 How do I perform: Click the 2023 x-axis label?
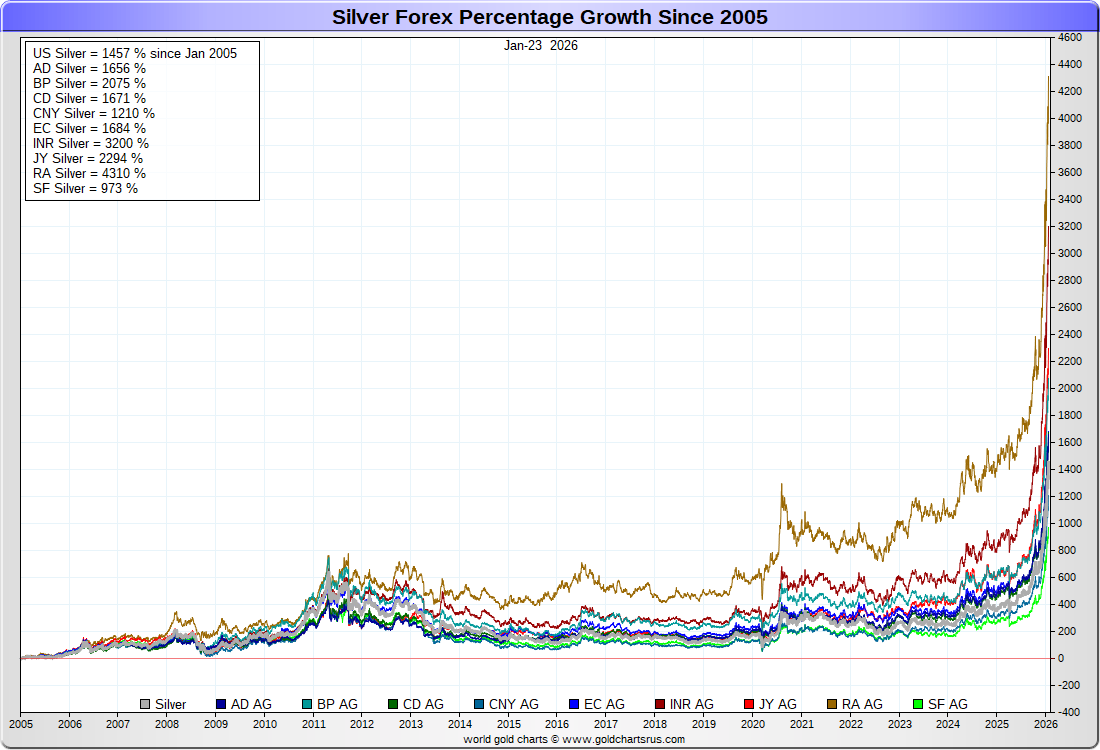(899, 724)
